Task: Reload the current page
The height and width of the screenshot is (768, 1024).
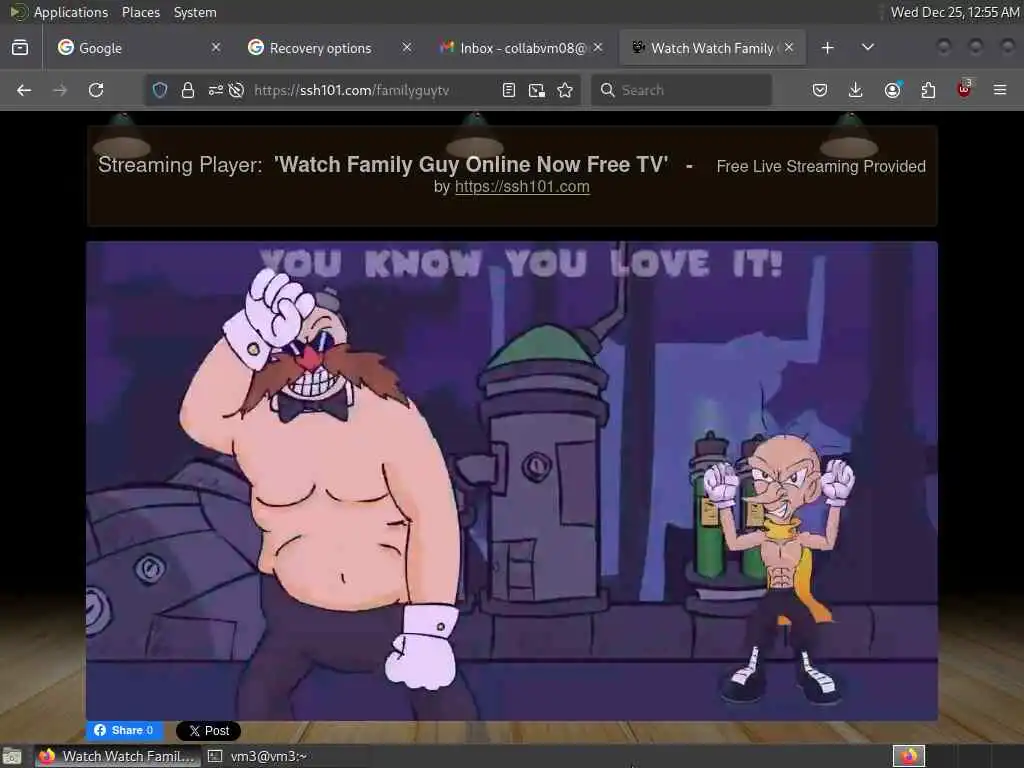Action: 96,90
